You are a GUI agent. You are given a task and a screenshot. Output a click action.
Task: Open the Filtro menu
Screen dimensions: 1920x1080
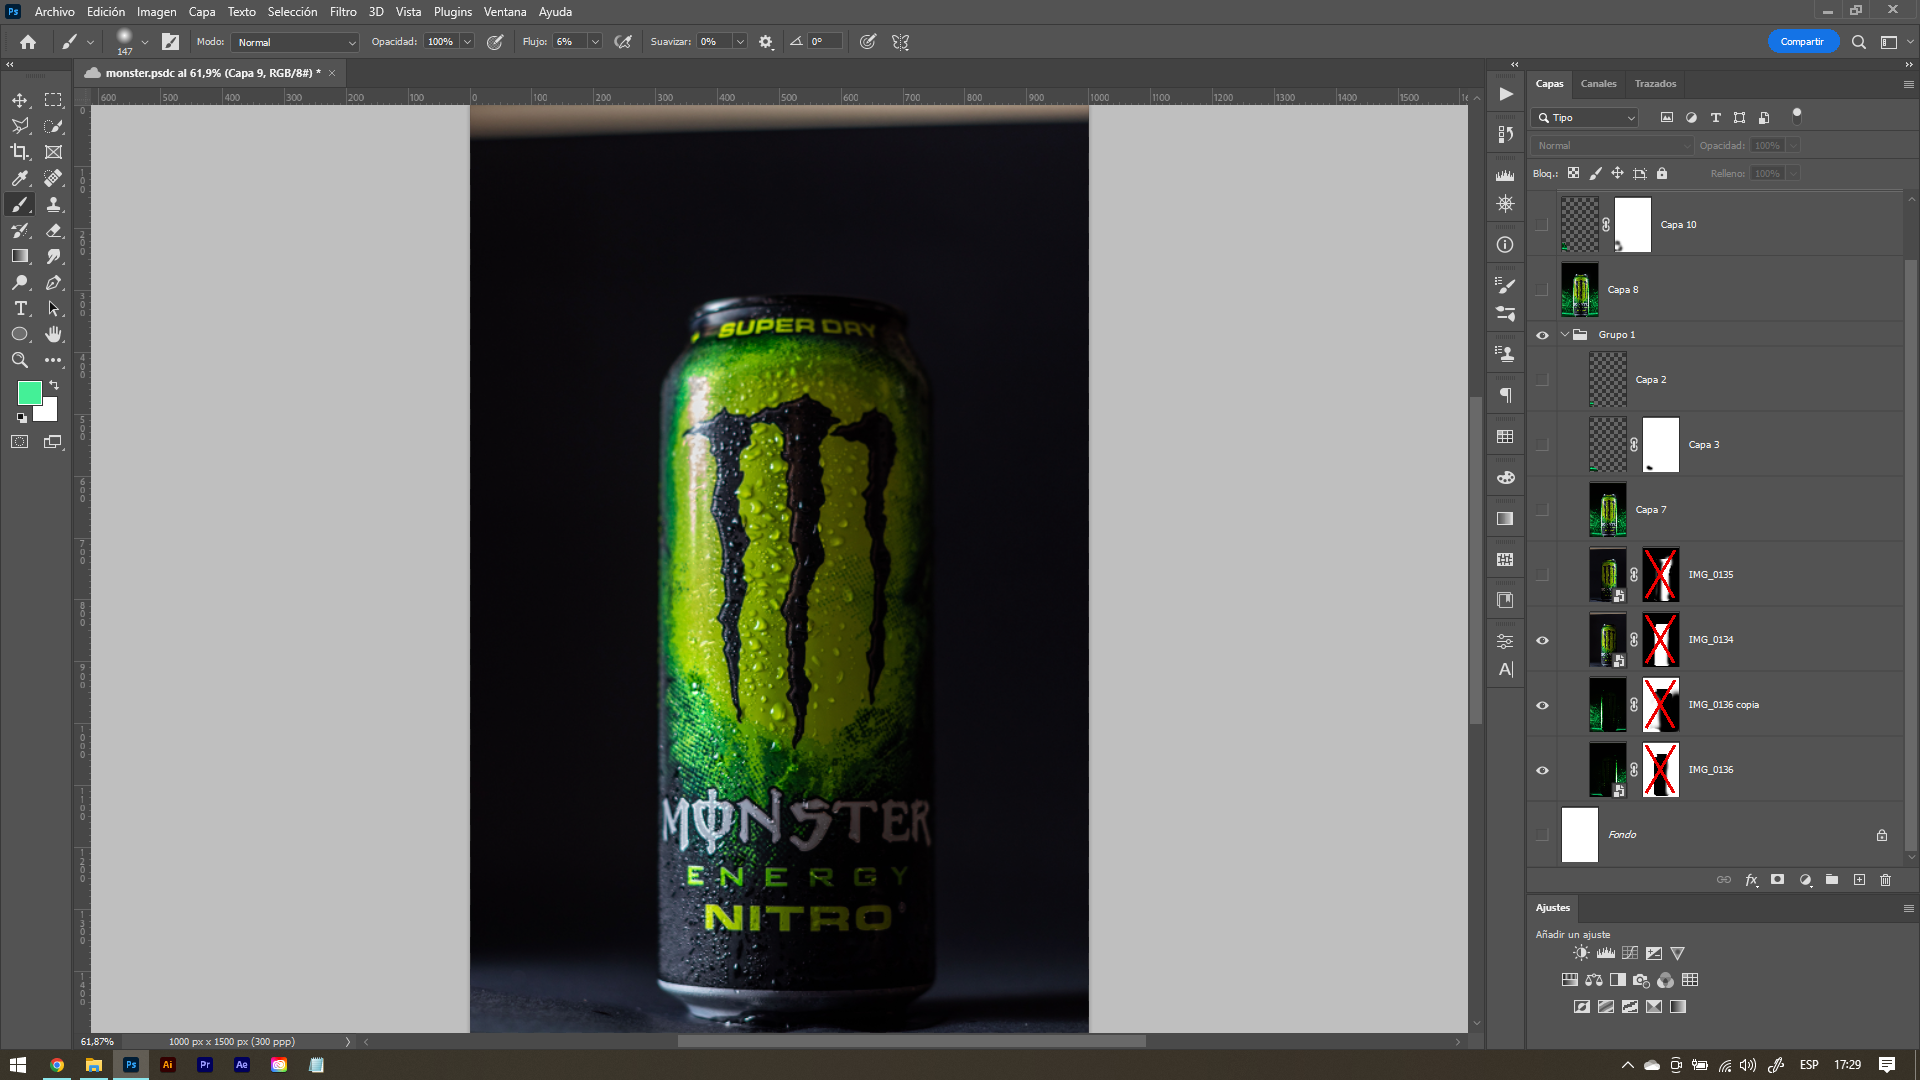(343, 12)
